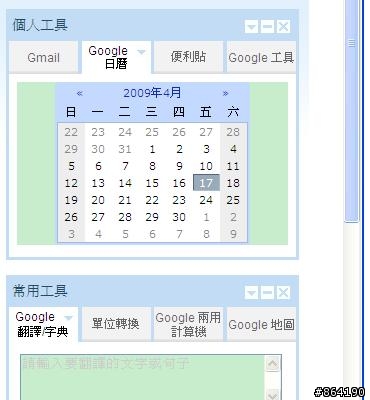Select April 28 in calendar
The image size is (370, 400).
[125, 217]
